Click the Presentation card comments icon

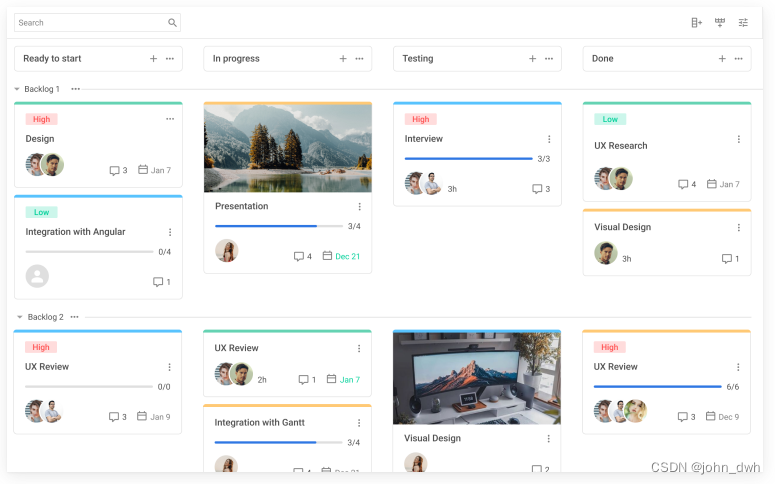(x=299, y=257)
